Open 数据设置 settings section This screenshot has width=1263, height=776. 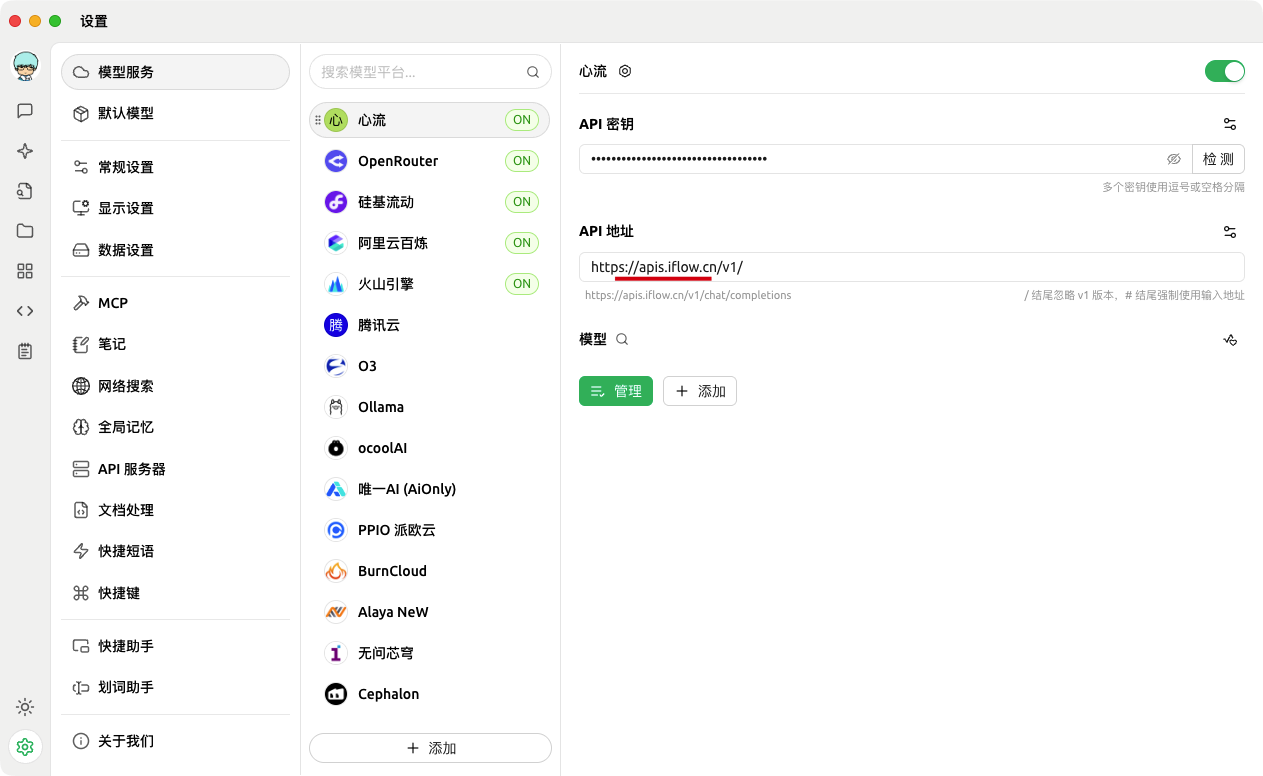tap(175, 250)
